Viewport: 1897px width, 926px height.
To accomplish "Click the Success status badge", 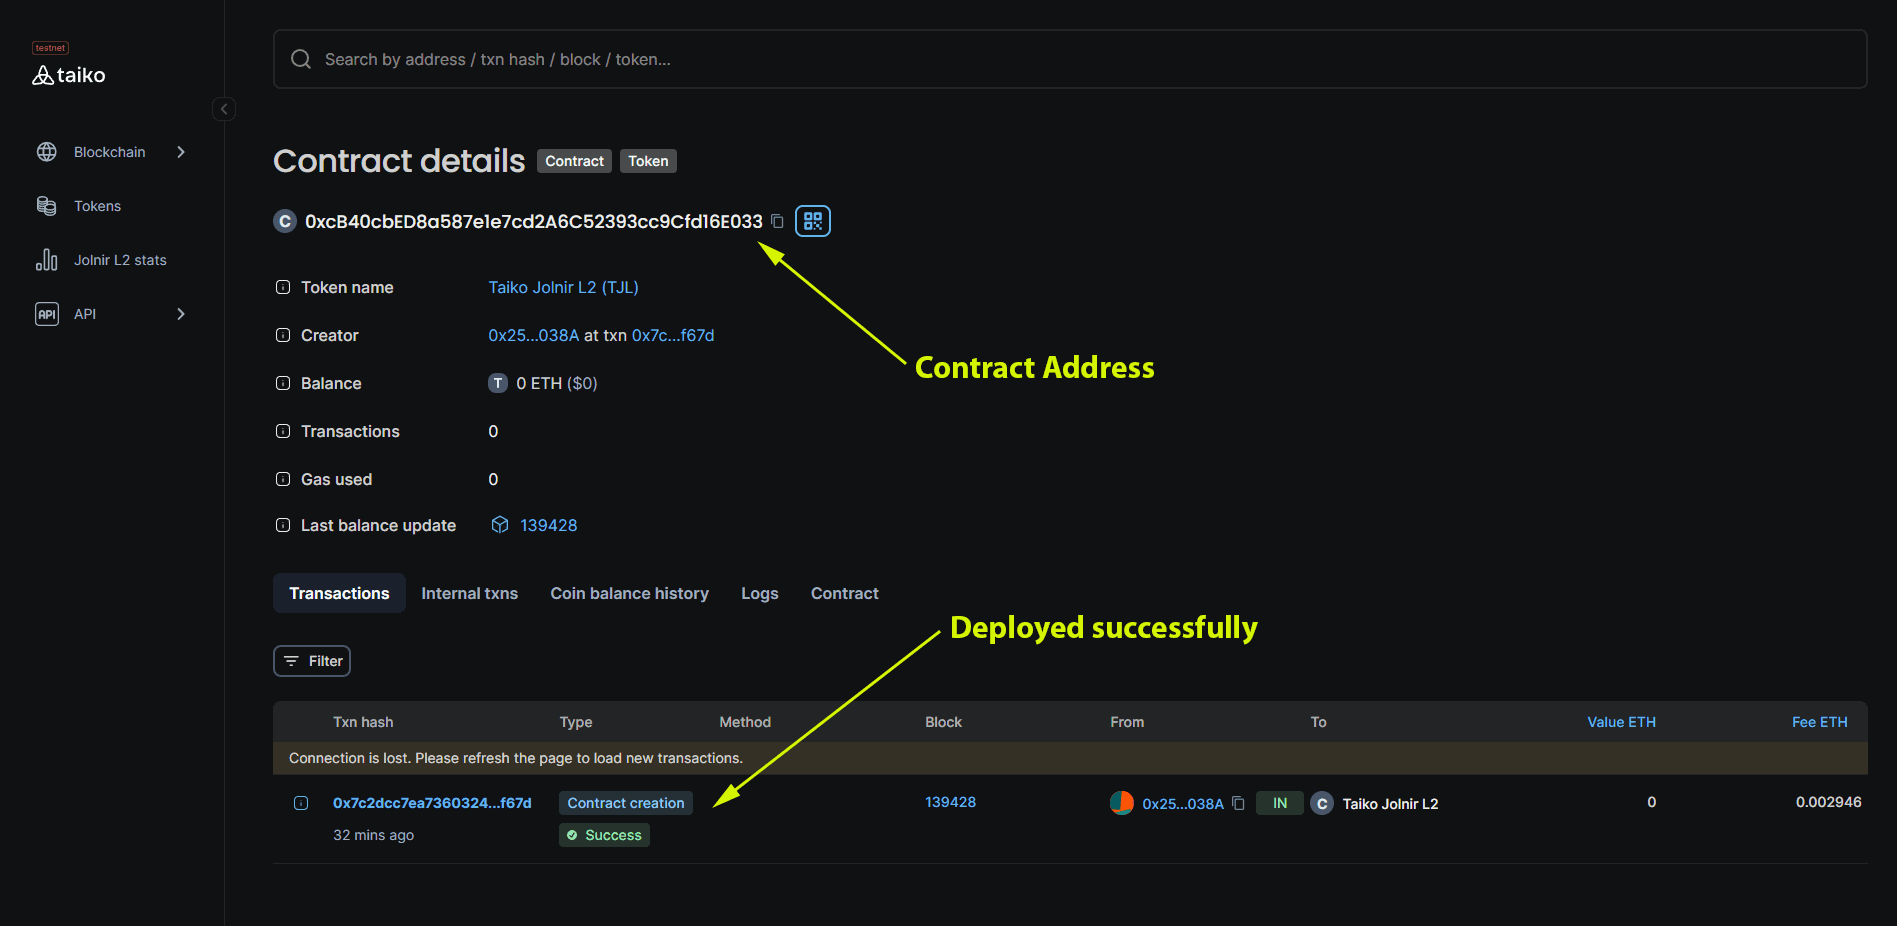I will (604, 835).
